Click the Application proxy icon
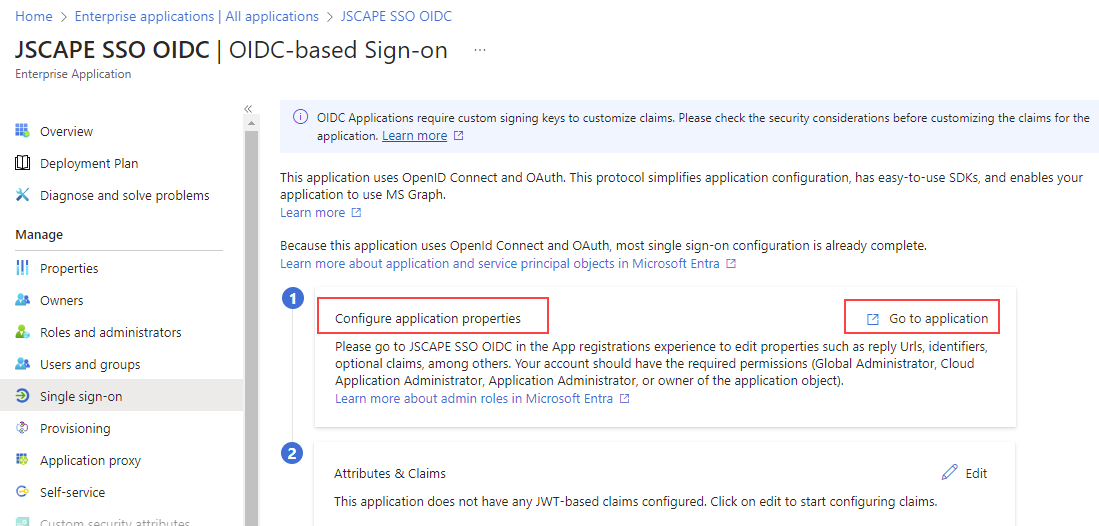Screen dimensions: 1099x526 pyautogui.click(x=22, y=460)
